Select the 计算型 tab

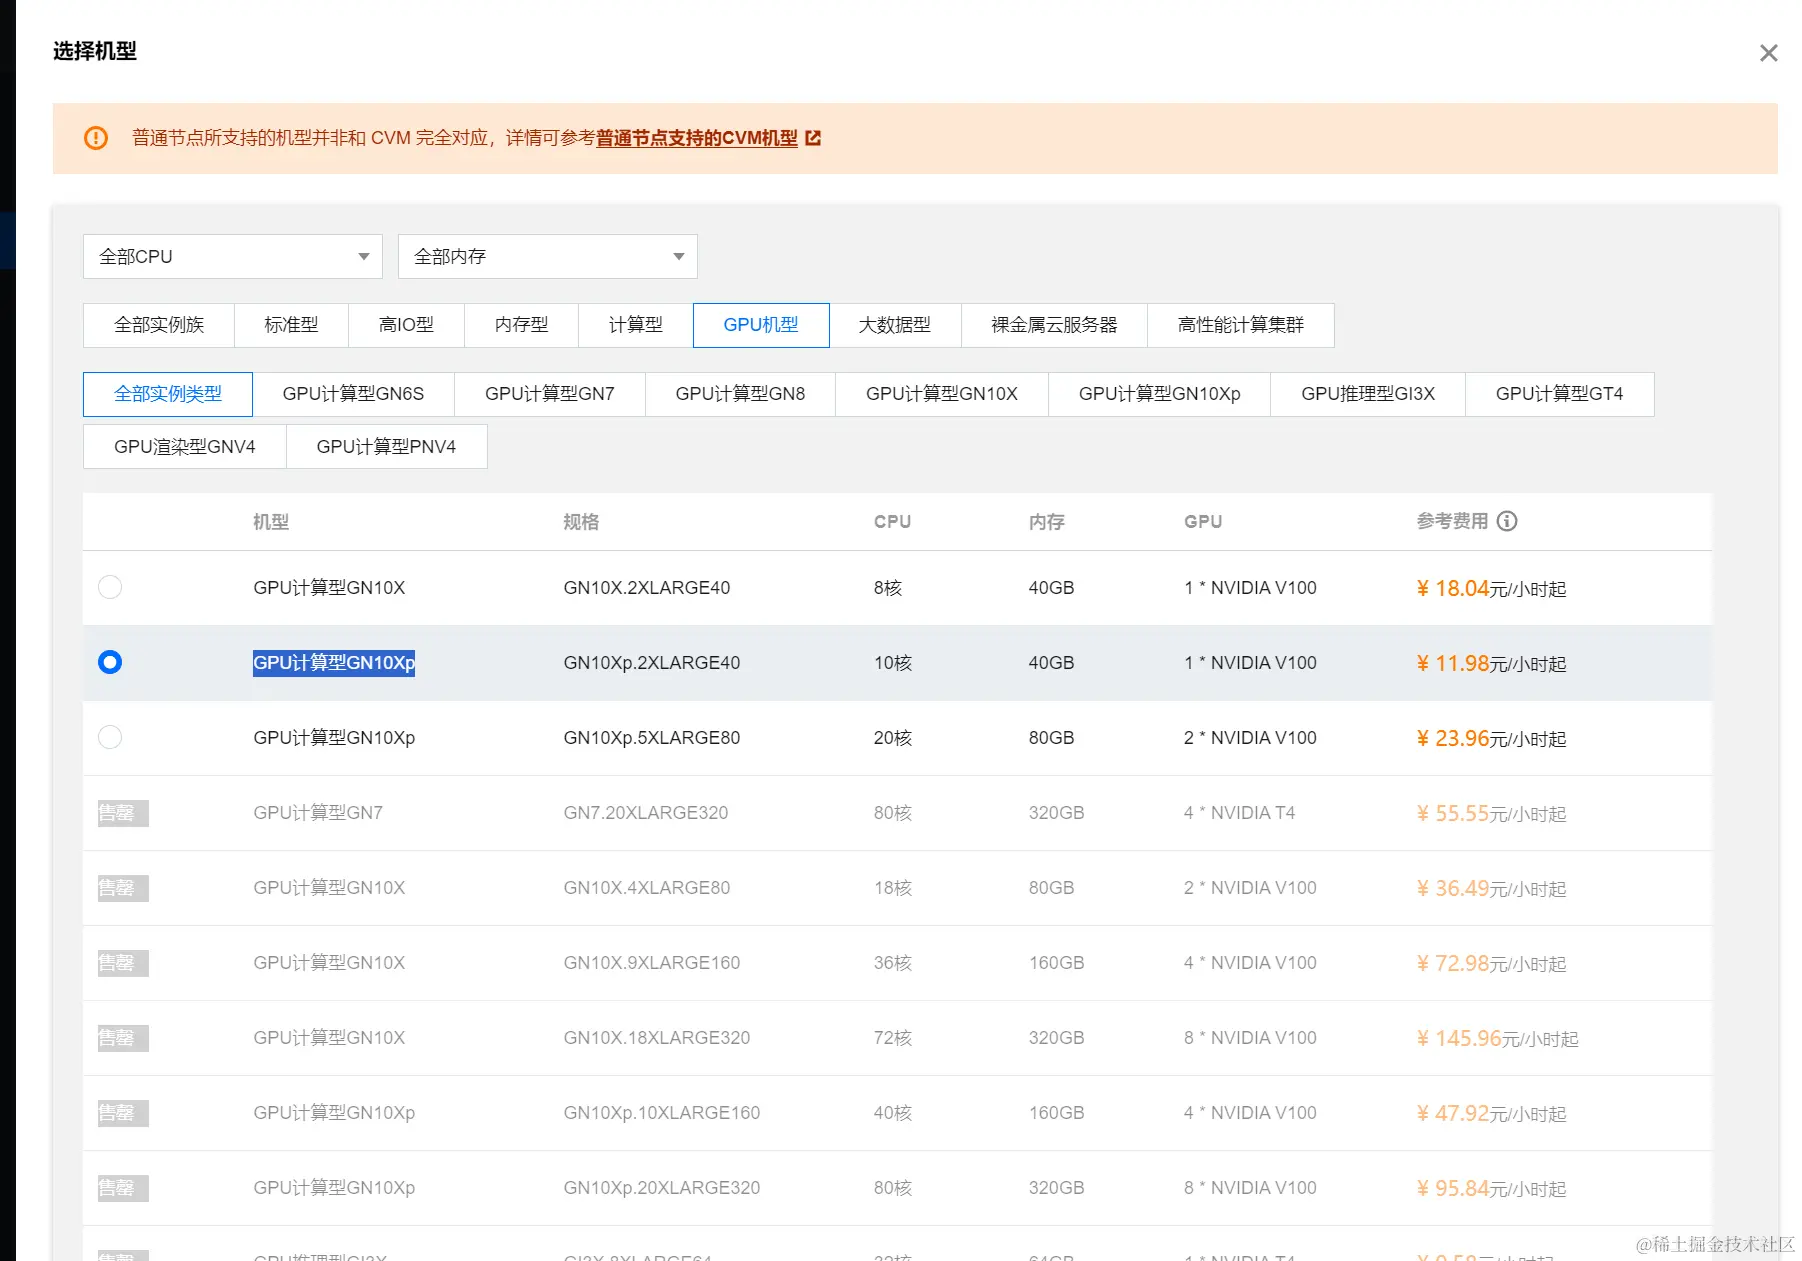[636, 325]
